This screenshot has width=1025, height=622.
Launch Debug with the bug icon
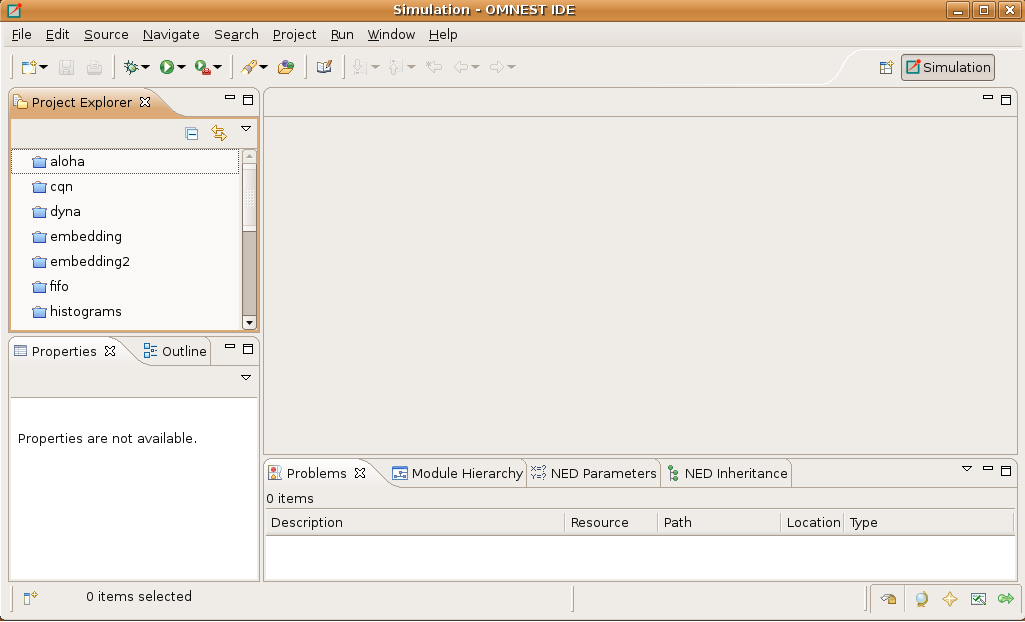point(131,67)
